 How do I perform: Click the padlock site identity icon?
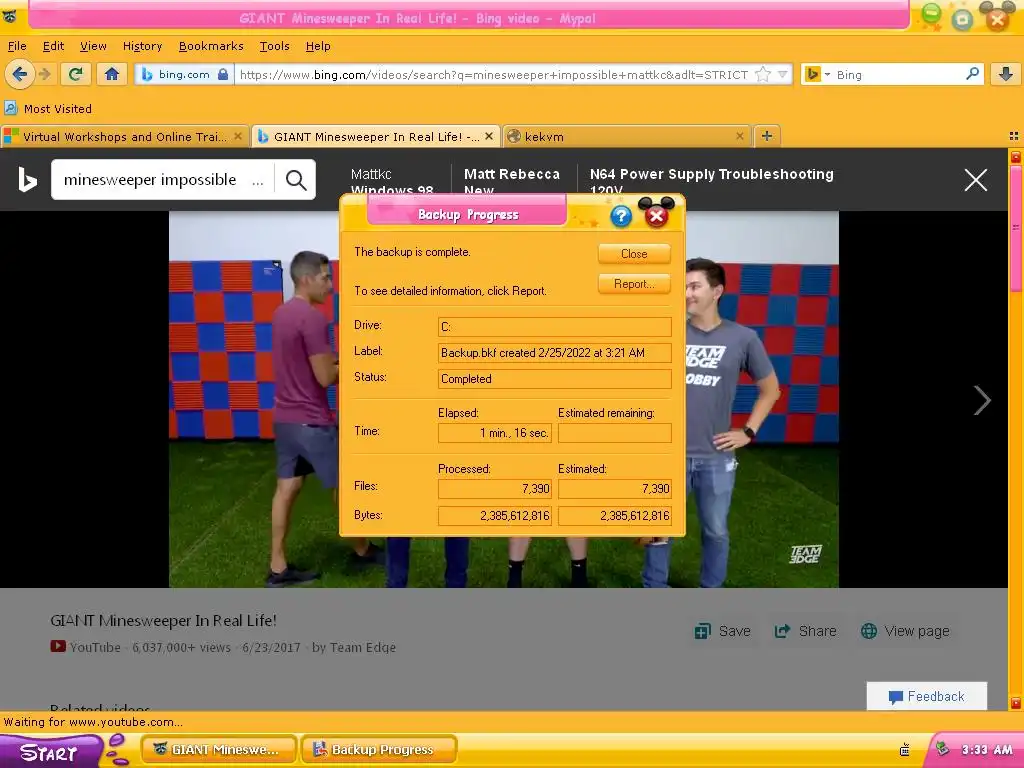pyautogui.click(x=223, y=74)
